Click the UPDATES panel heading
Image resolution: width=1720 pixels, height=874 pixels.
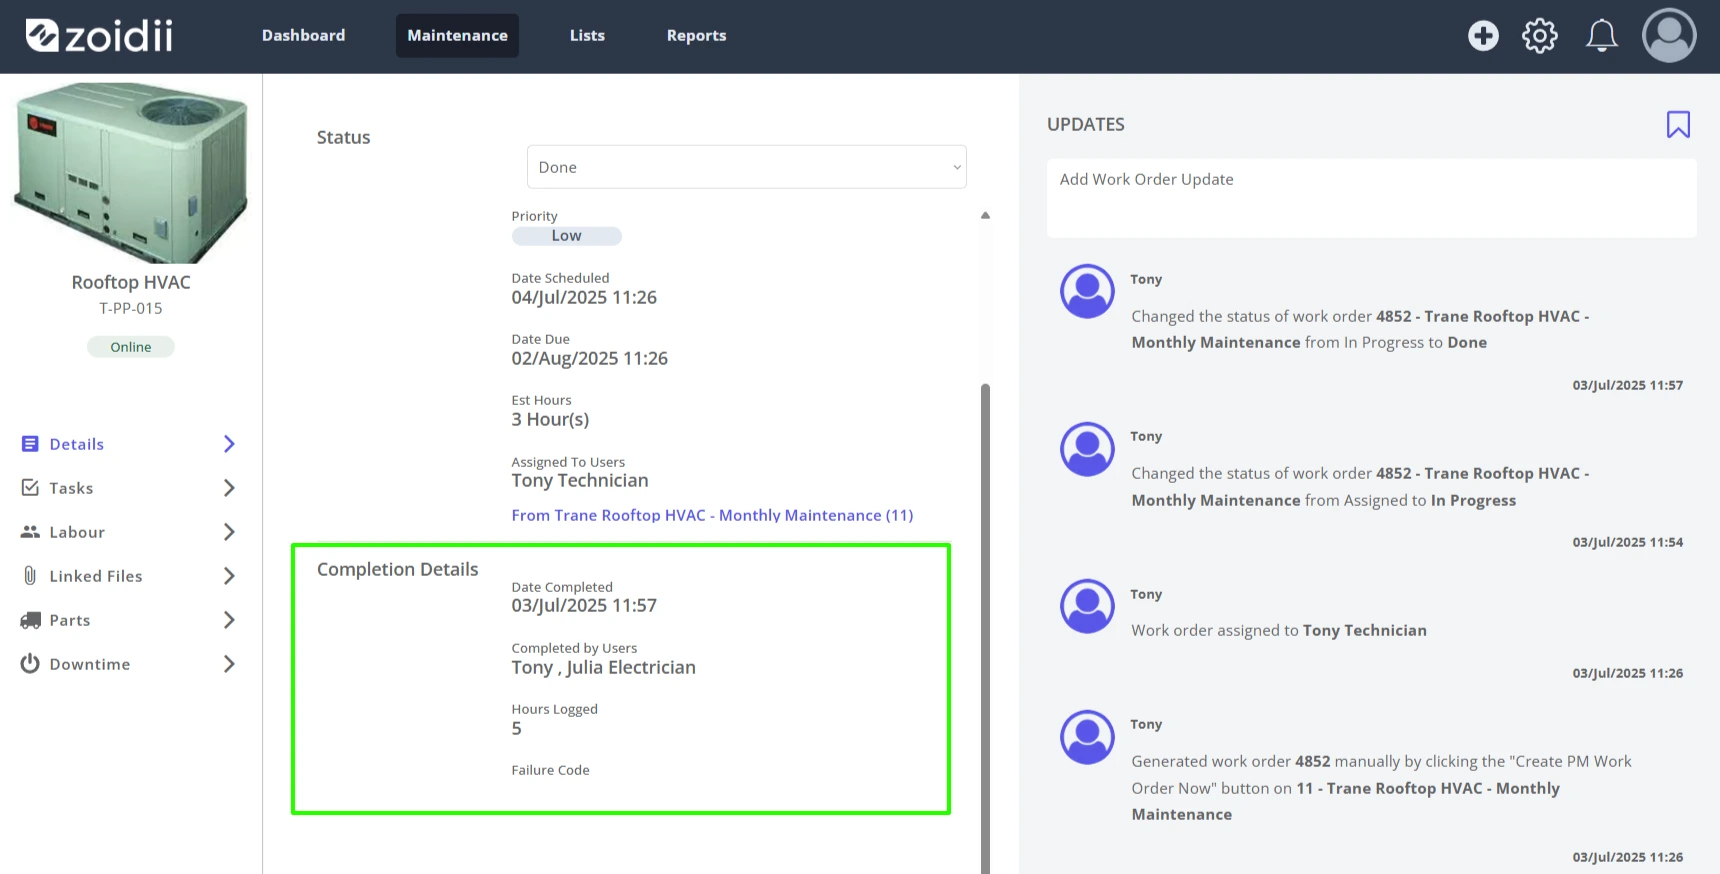1086,124
